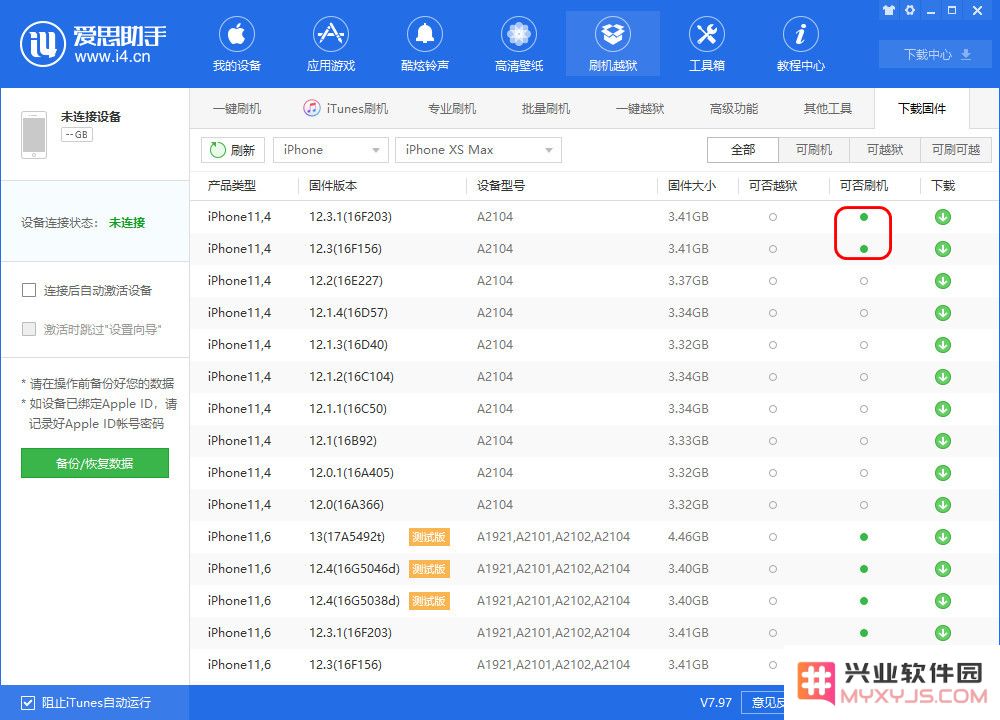
Task: Click the 未连接 connection status text
Action: coord(127,223)
